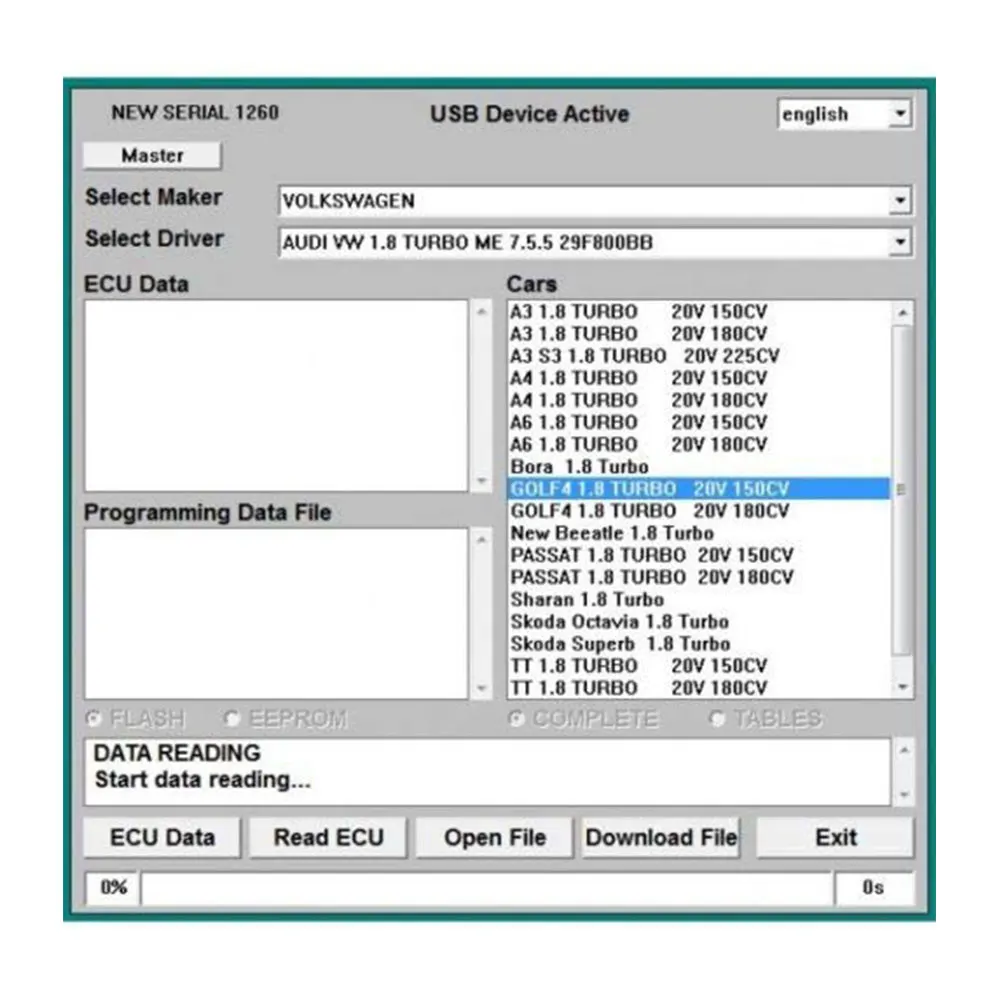
Task: Expand the Select Driver dropdown arrow
Action: tap(900, 242)
